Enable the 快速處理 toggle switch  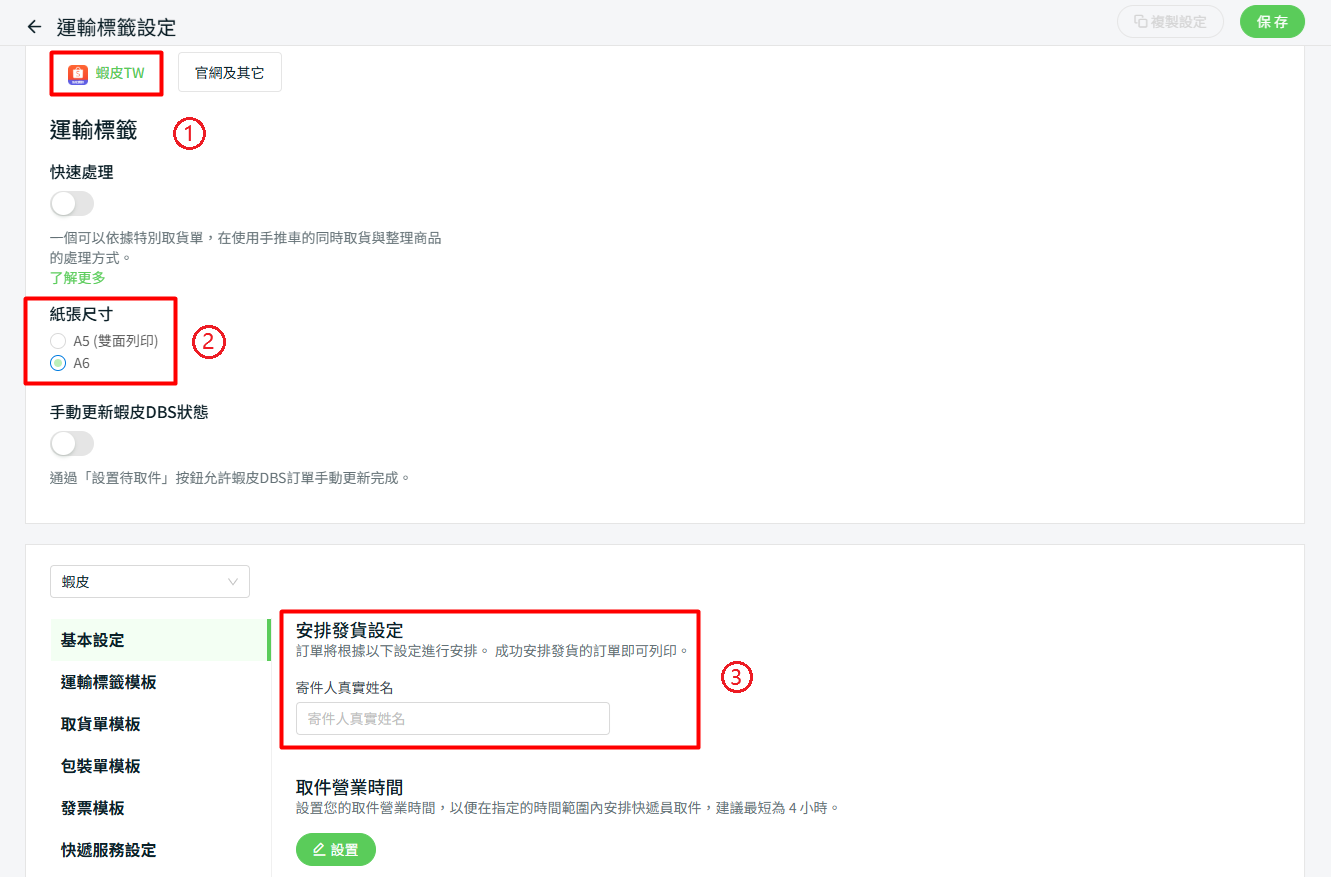(x=72, y=204)
